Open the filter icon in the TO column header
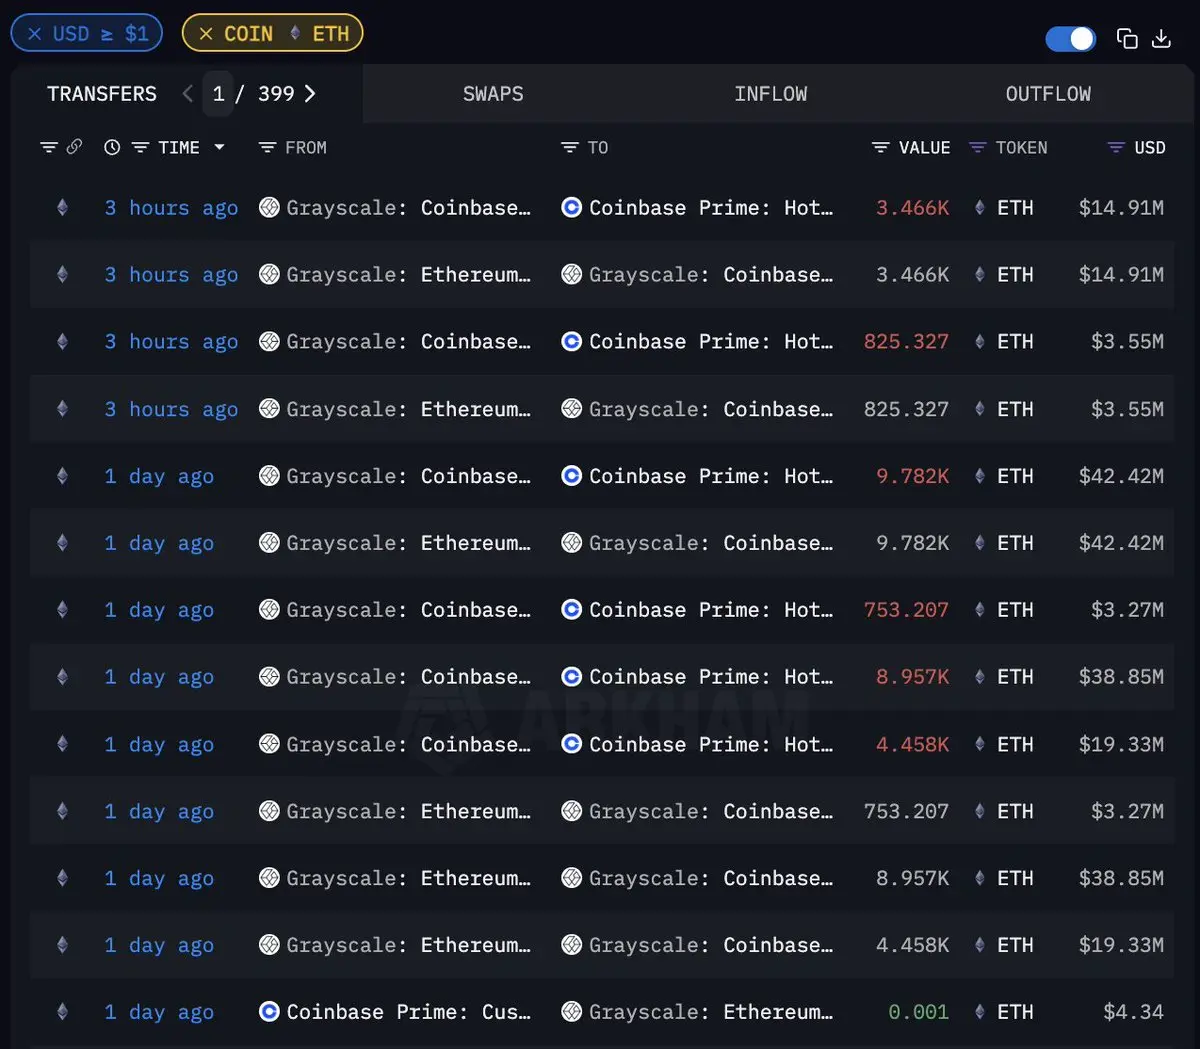Image resolution: width=1200 pixels, height=1049 pixels. pos(570,148)
